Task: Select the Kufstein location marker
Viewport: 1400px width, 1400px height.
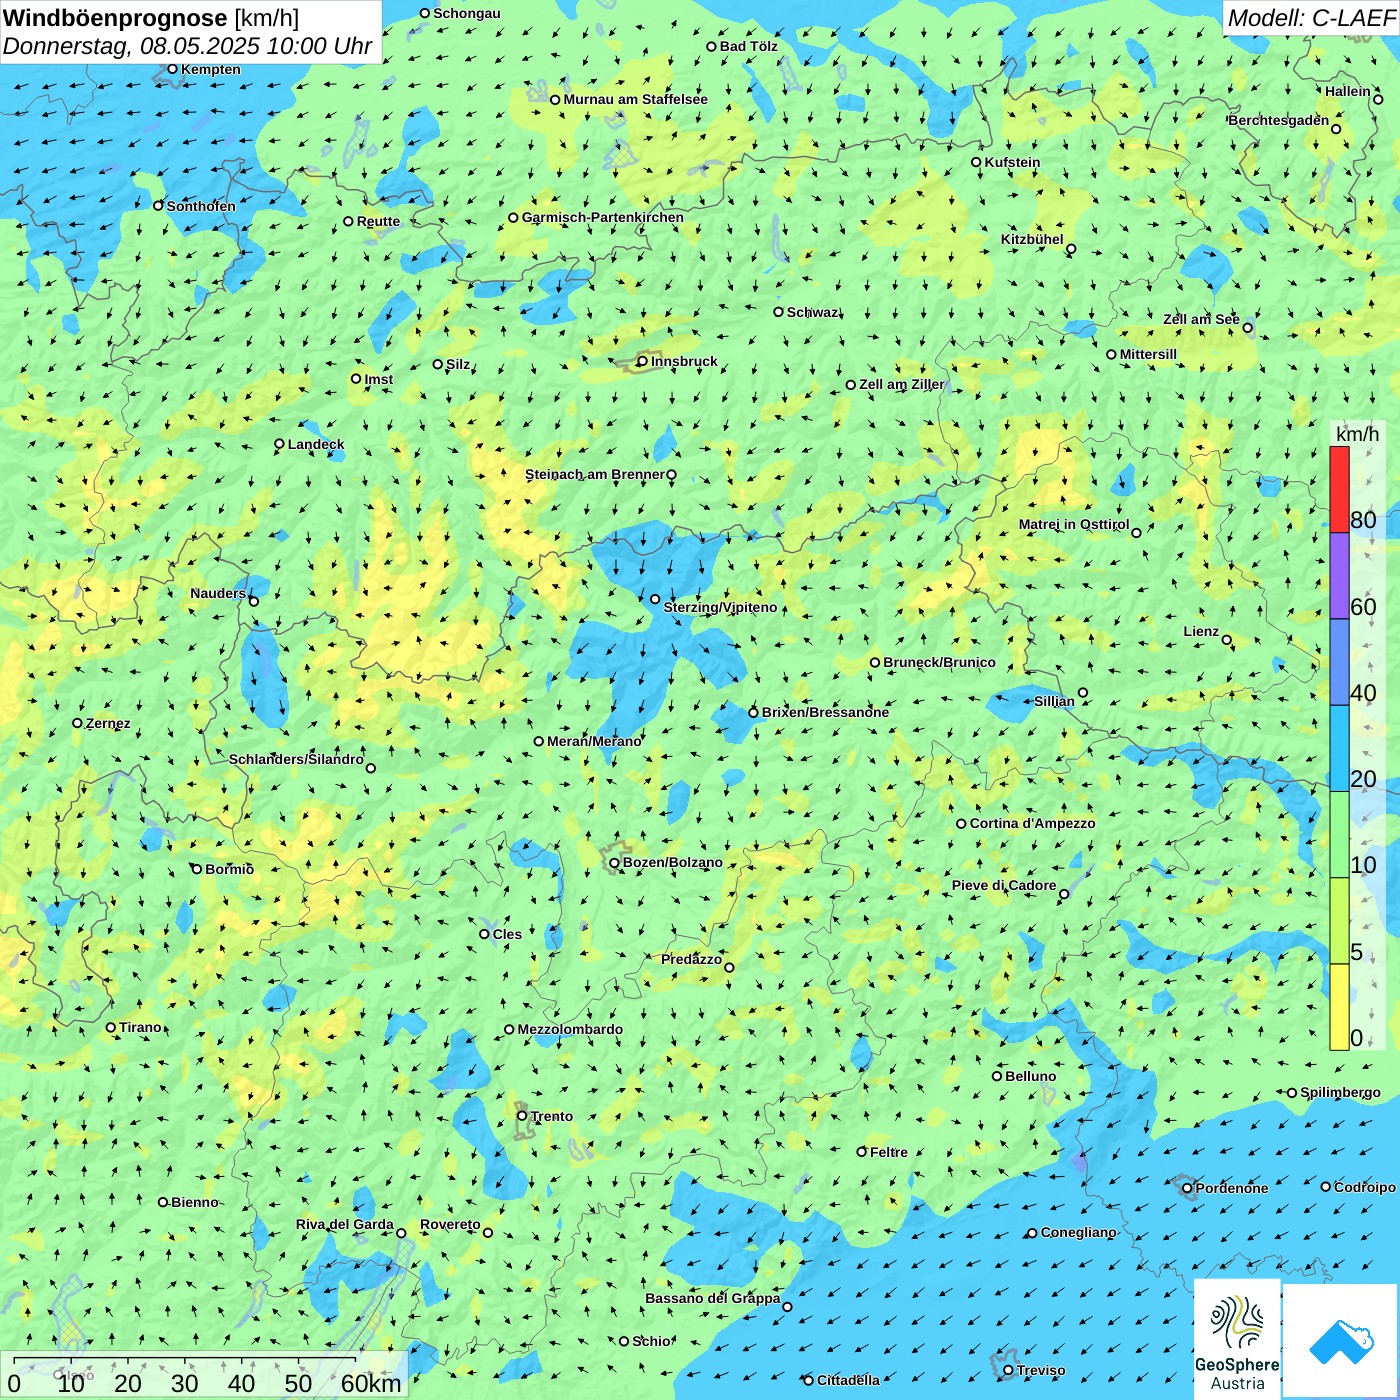Action: pos(976,162)
